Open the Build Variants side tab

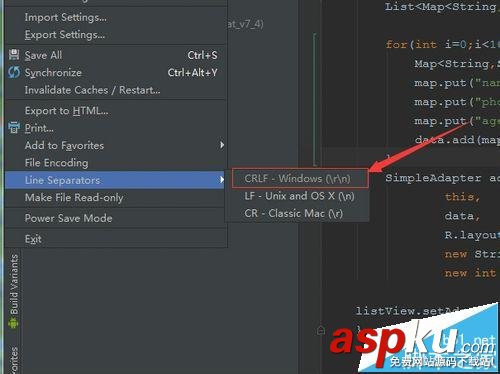coord(14,291)
